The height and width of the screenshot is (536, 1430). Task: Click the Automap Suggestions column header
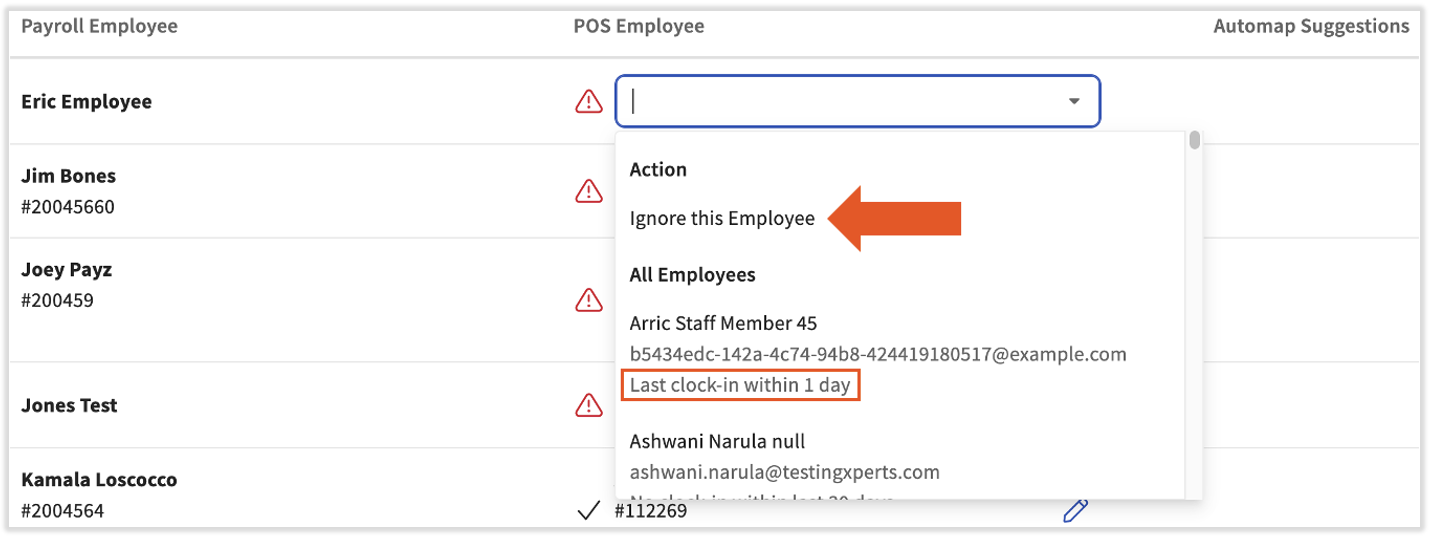pyautogui.click(x=1311, y=26)
